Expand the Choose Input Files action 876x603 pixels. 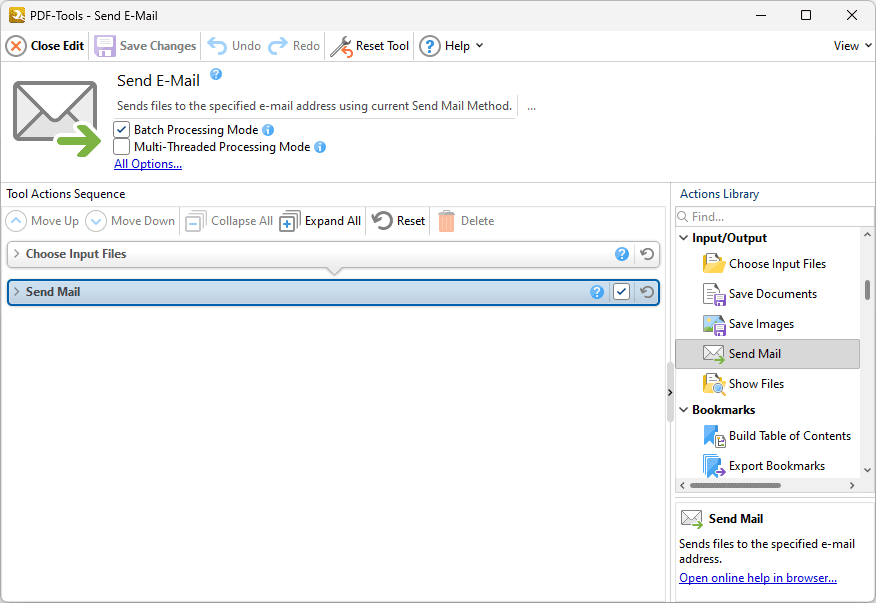[16, 254]
